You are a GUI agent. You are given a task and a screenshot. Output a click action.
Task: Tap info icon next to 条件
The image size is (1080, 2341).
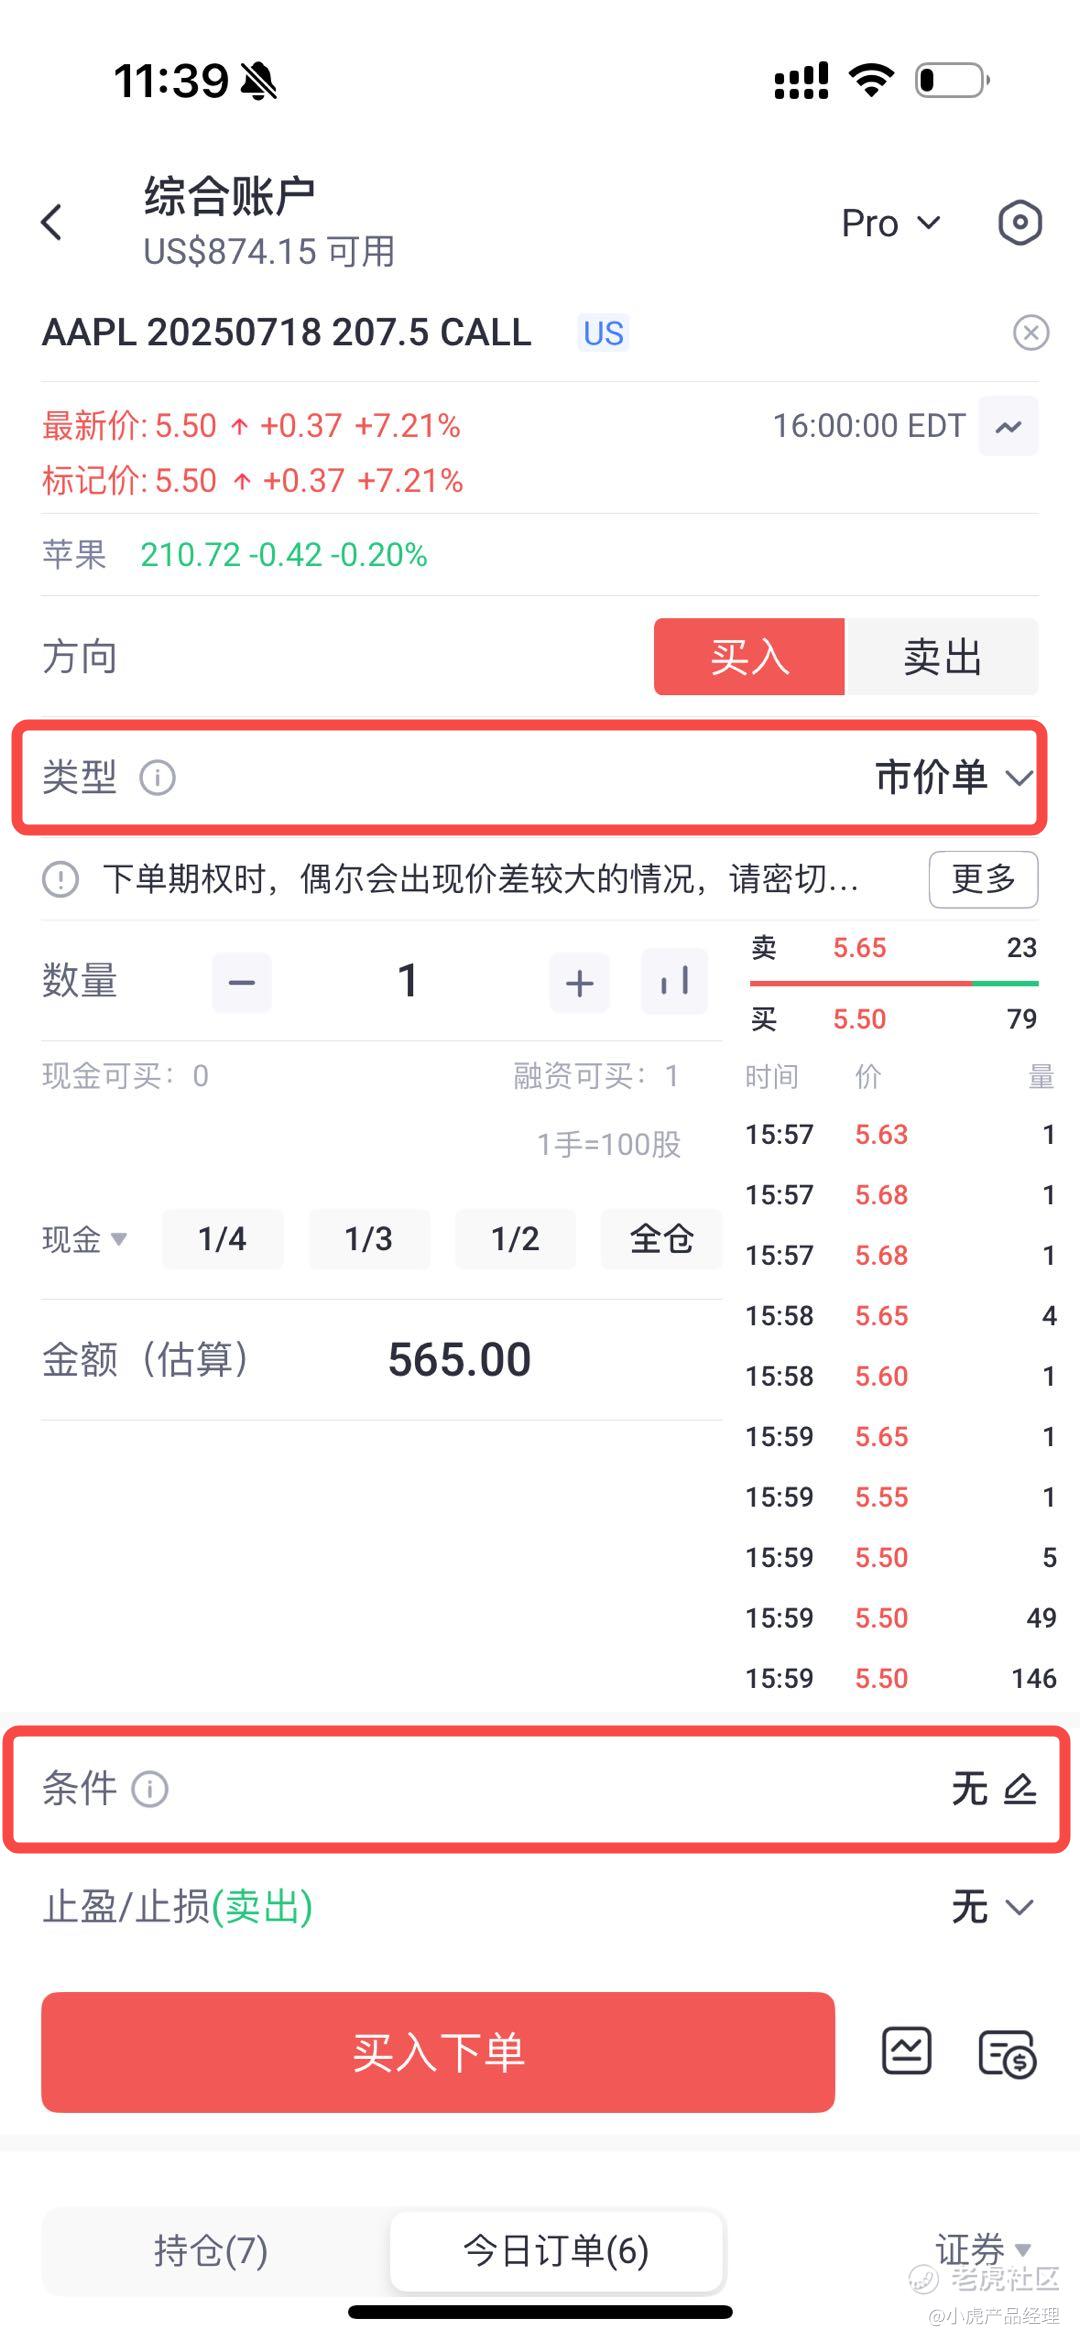pos(150,1789)
